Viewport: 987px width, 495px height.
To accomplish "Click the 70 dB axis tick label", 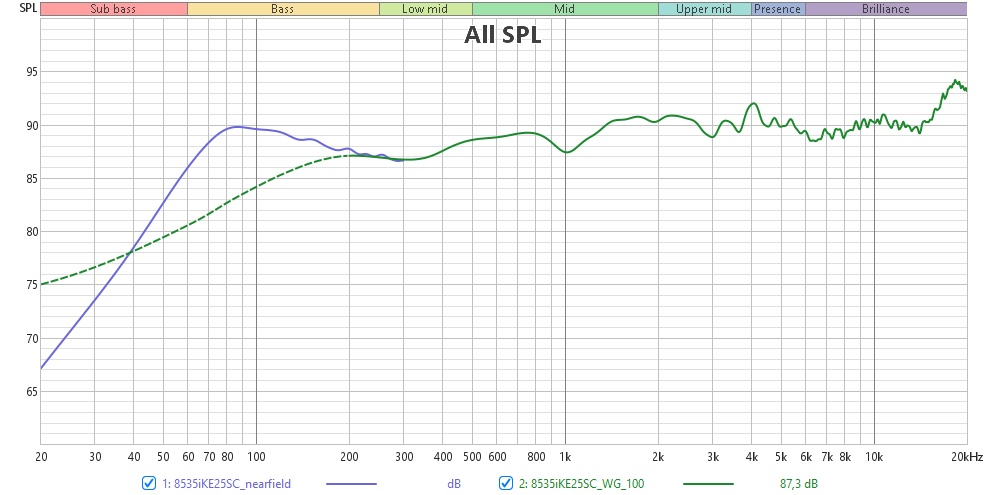I will pos(31,338).
